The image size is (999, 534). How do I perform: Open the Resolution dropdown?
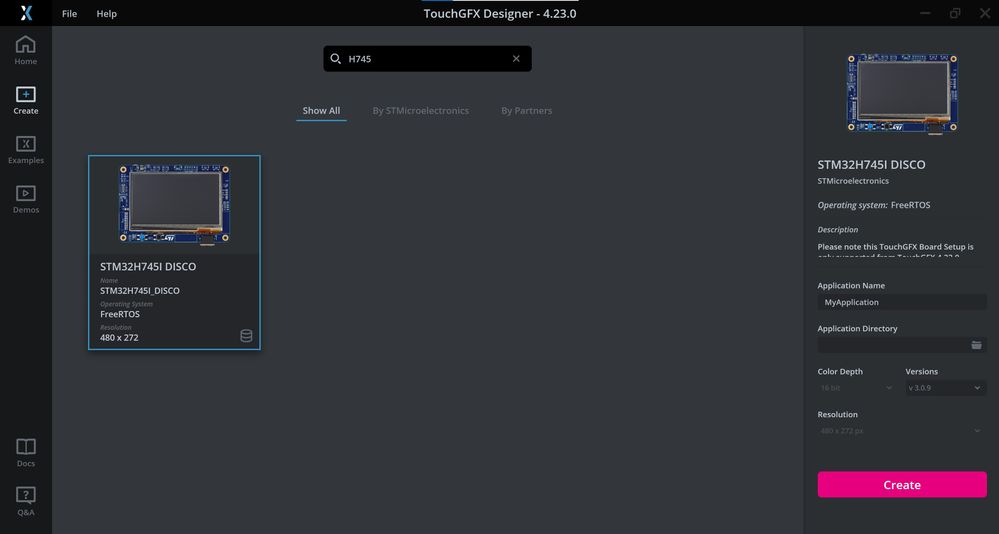pos(902,431)
